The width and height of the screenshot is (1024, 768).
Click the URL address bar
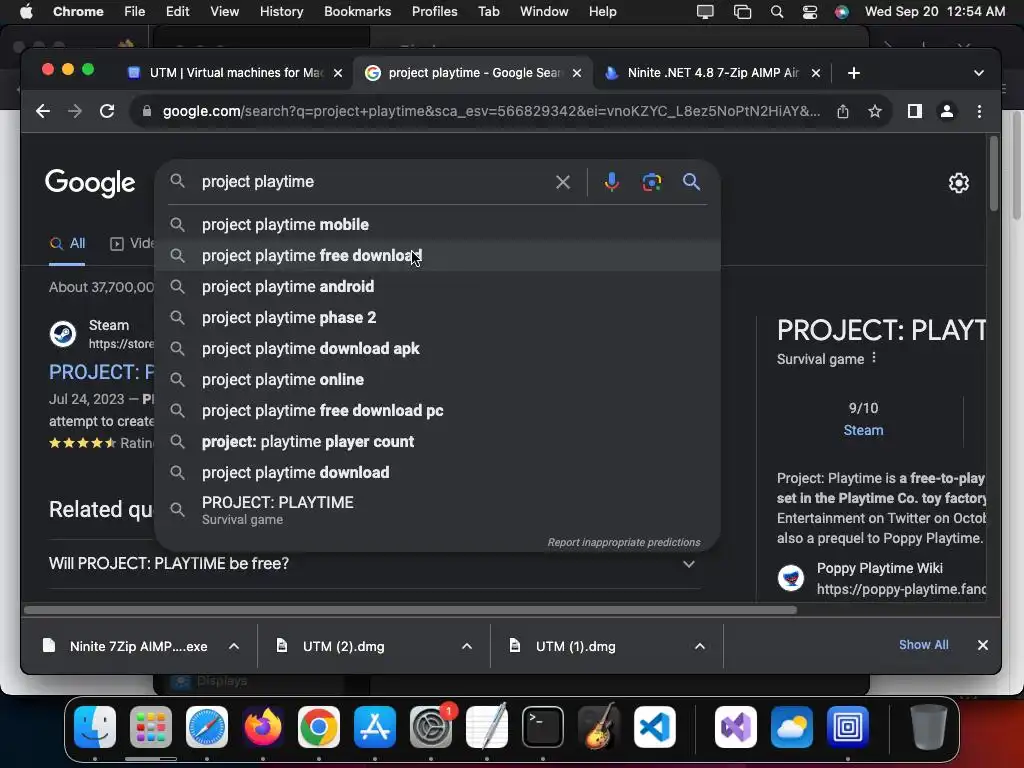click(491, 112)
